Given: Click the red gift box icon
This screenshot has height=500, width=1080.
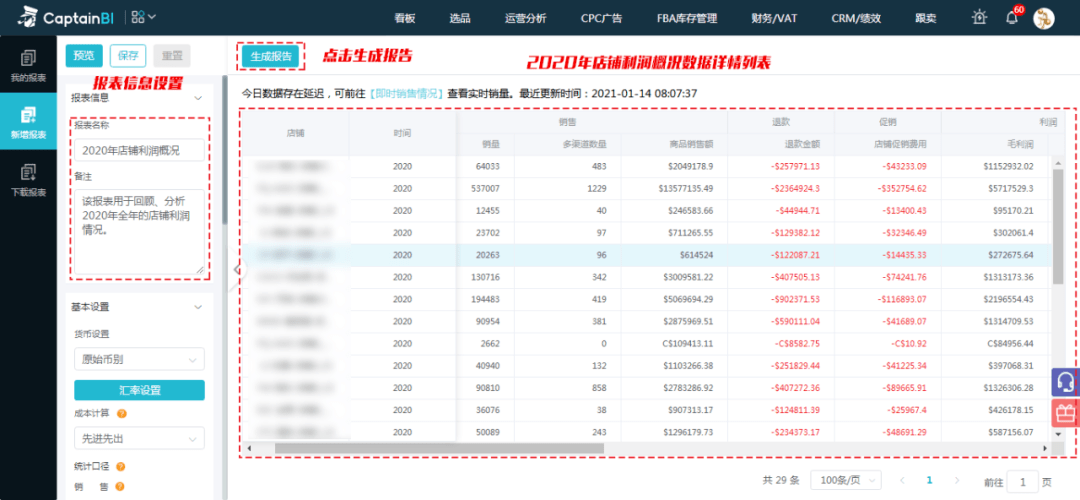Looking at the screenshot, I should coord(1065,413).
